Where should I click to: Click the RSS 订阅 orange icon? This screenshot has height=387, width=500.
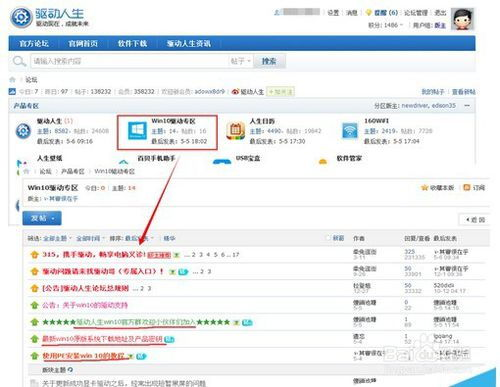(467, 187)
